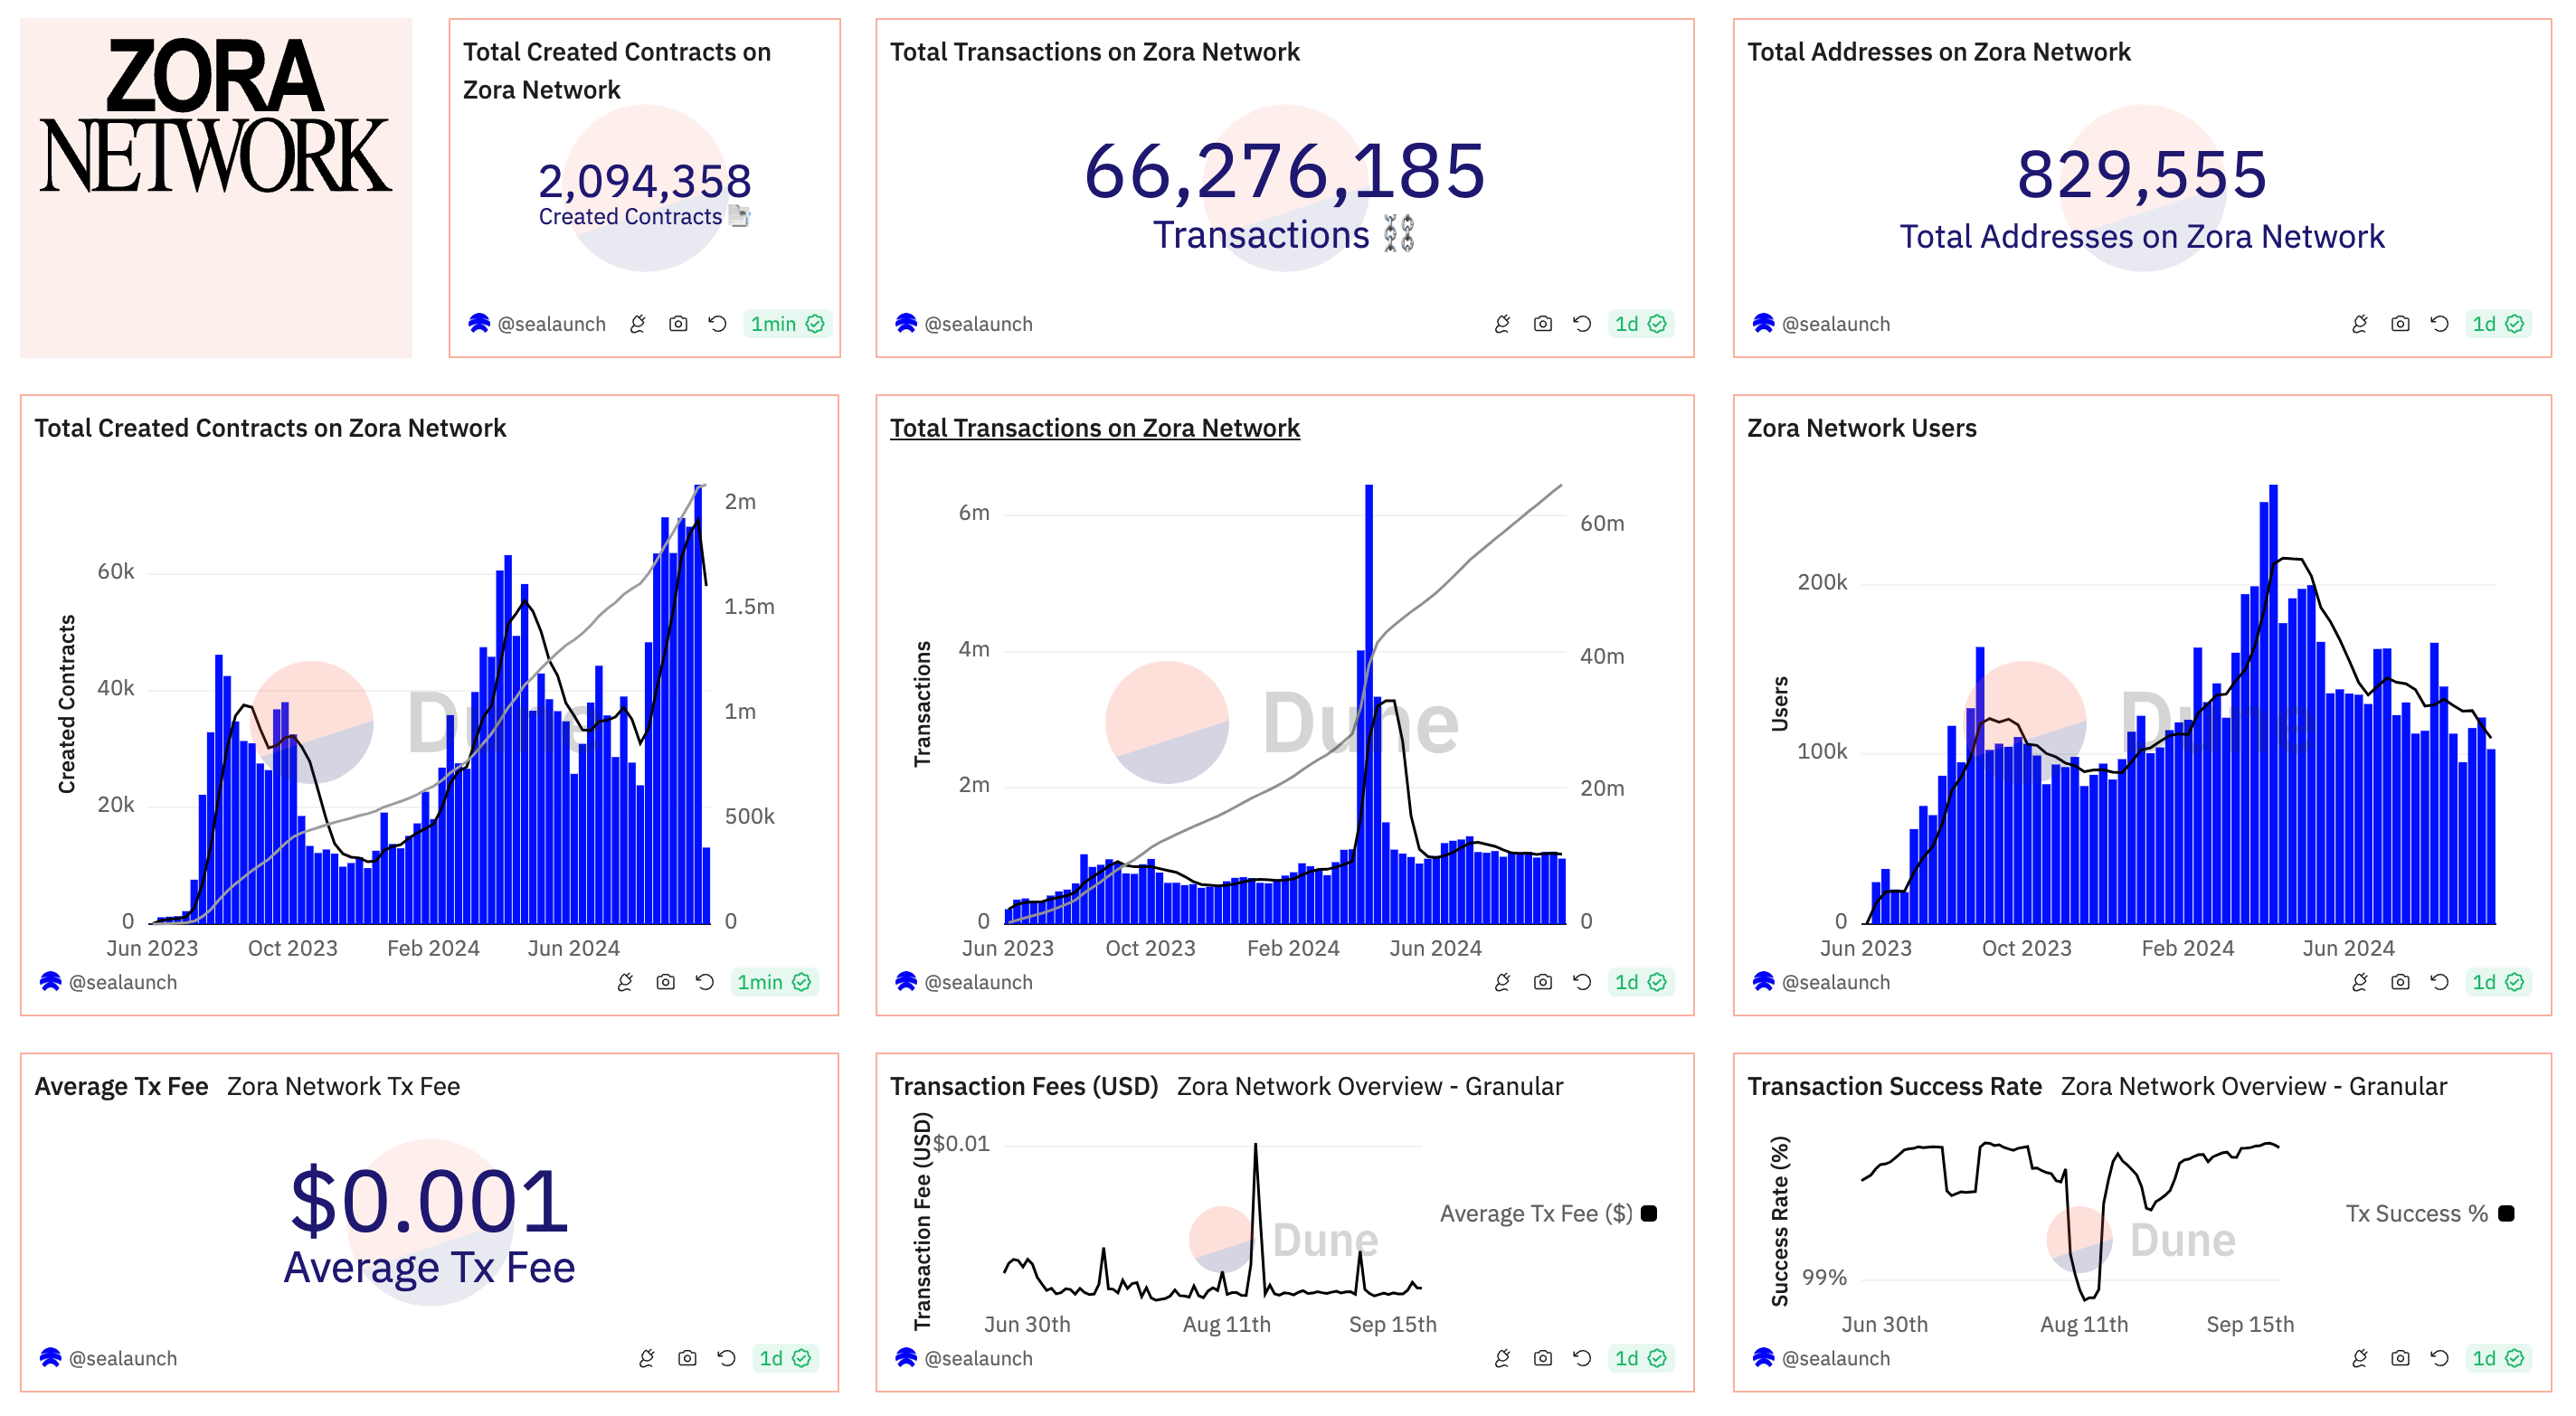Screen dimensions: 2576x1416
Task: Click the camera icon under the Transaction Fees (USD) chart
Action: coord(1543,1358)
